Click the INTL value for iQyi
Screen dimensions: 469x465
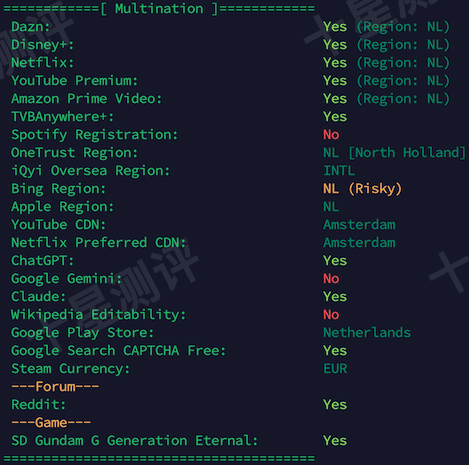point(339,170)
